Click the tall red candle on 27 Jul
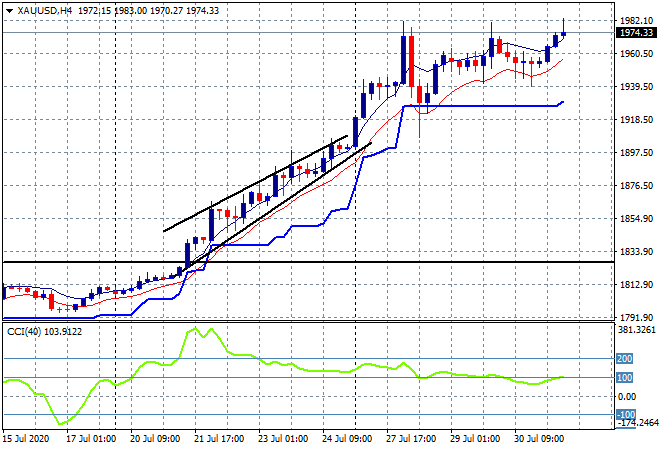 point(411,61)
